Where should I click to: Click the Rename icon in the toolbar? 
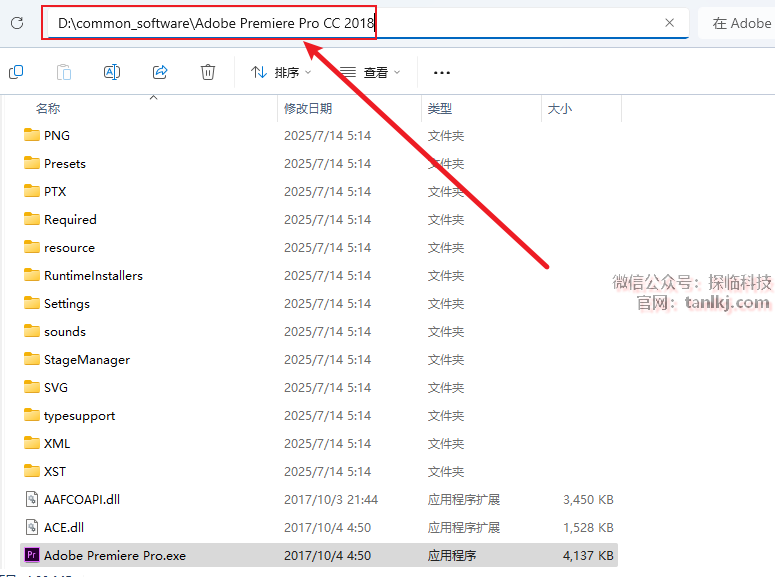(112, 72)
